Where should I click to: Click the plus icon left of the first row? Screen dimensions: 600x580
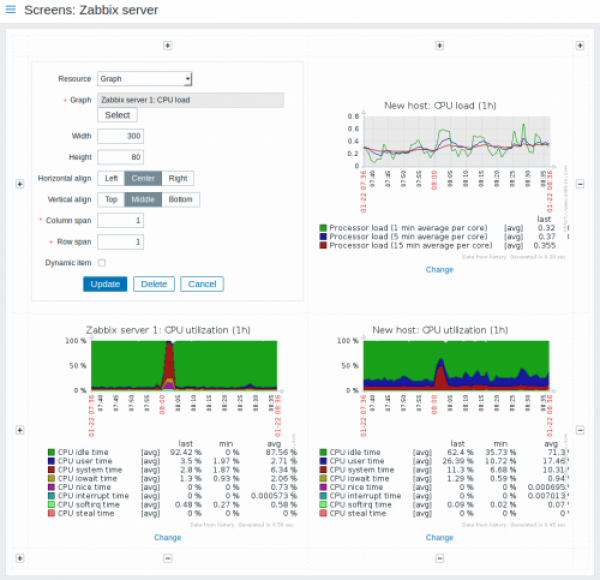coord(20,183)
